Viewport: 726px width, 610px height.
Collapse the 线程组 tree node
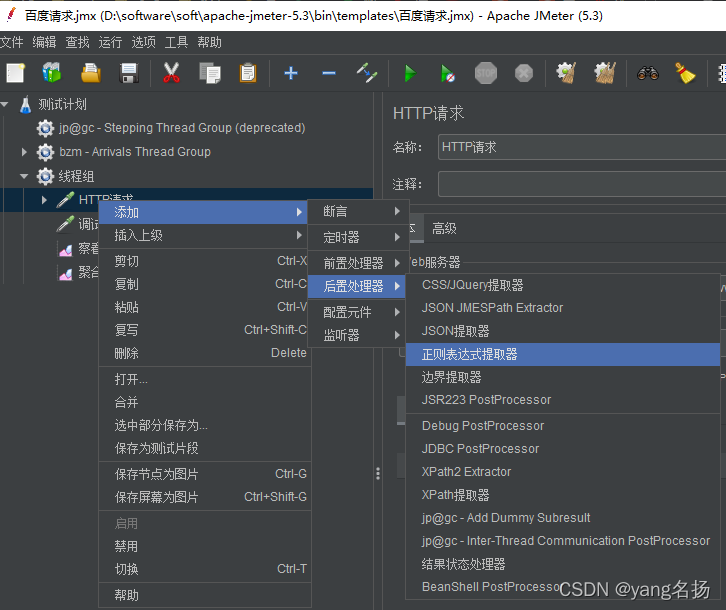point(25,176)
